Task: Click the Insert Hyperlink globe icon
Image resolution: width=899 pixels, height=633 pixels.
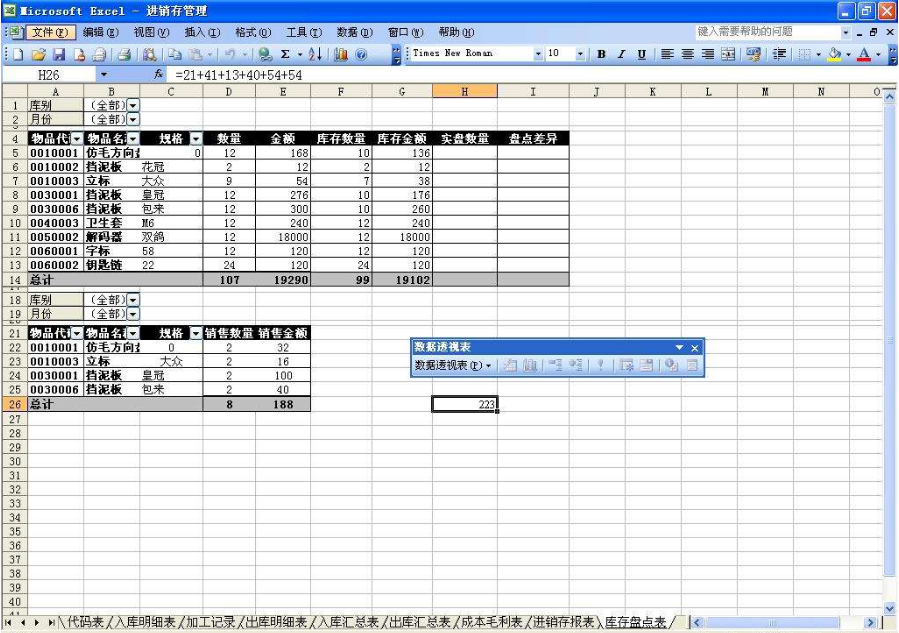Action: coord(265,54)
